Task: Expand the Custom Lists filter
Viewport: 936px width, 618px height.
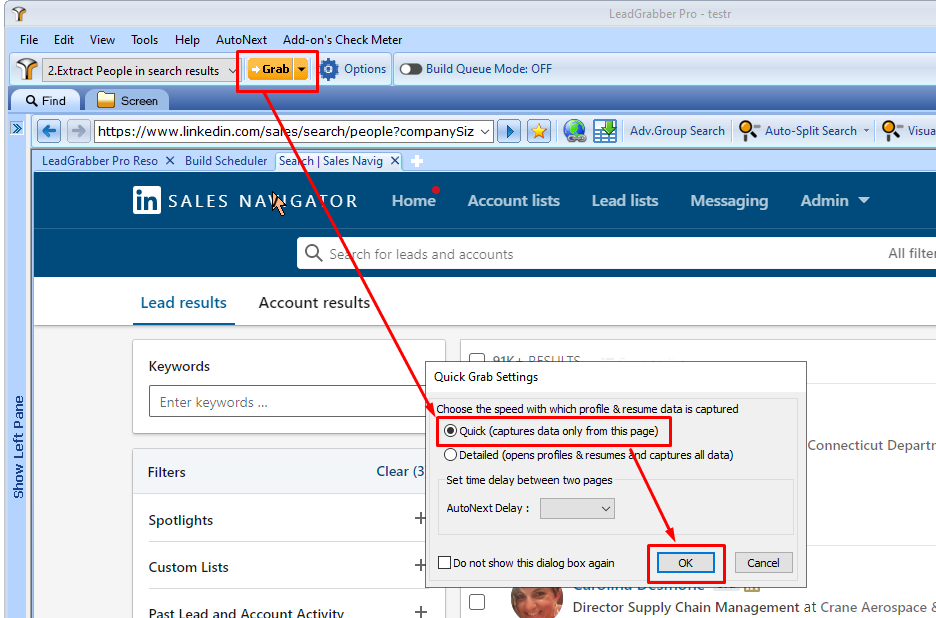Action: pos(420,565)
